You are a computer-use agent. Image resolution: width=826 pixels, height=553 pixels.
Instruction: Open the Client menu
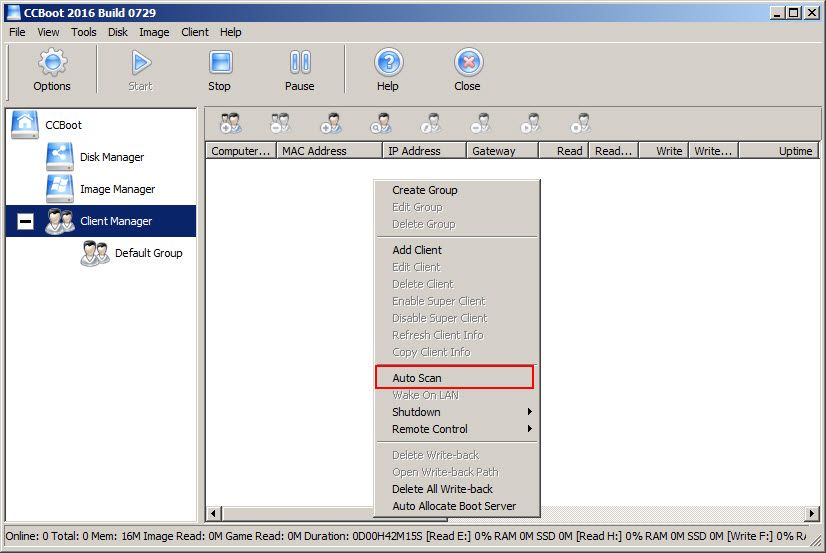click(x=195, y=32)
